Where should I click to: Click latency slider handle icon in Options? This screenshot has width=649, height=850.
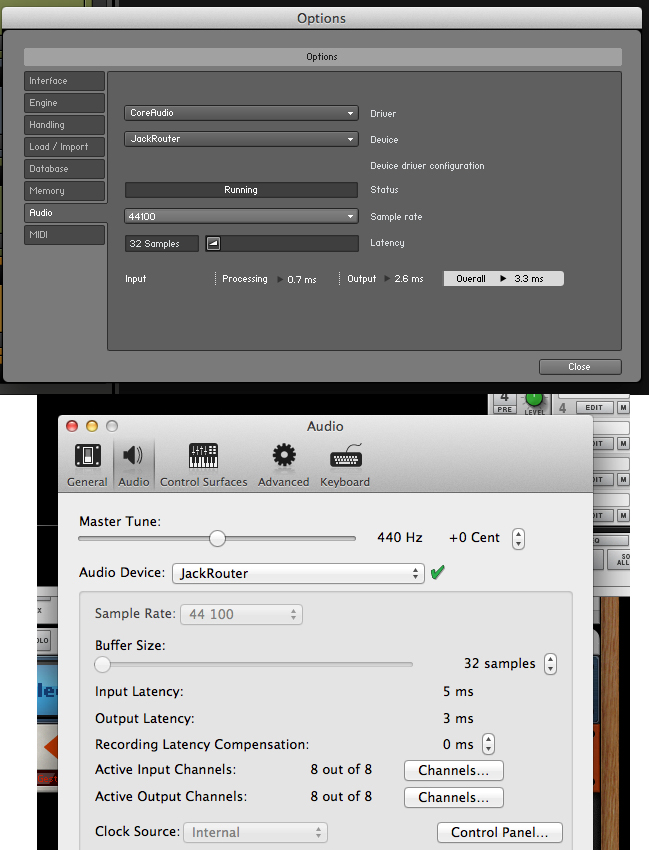coord(213,243)
